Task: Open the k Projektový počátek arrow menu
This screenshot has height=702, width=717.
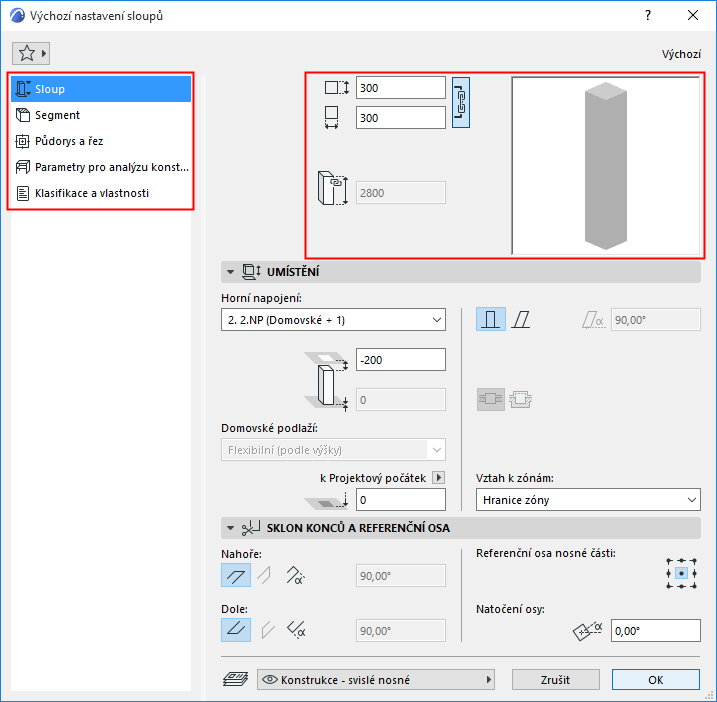Action: [x=439, y=478]
